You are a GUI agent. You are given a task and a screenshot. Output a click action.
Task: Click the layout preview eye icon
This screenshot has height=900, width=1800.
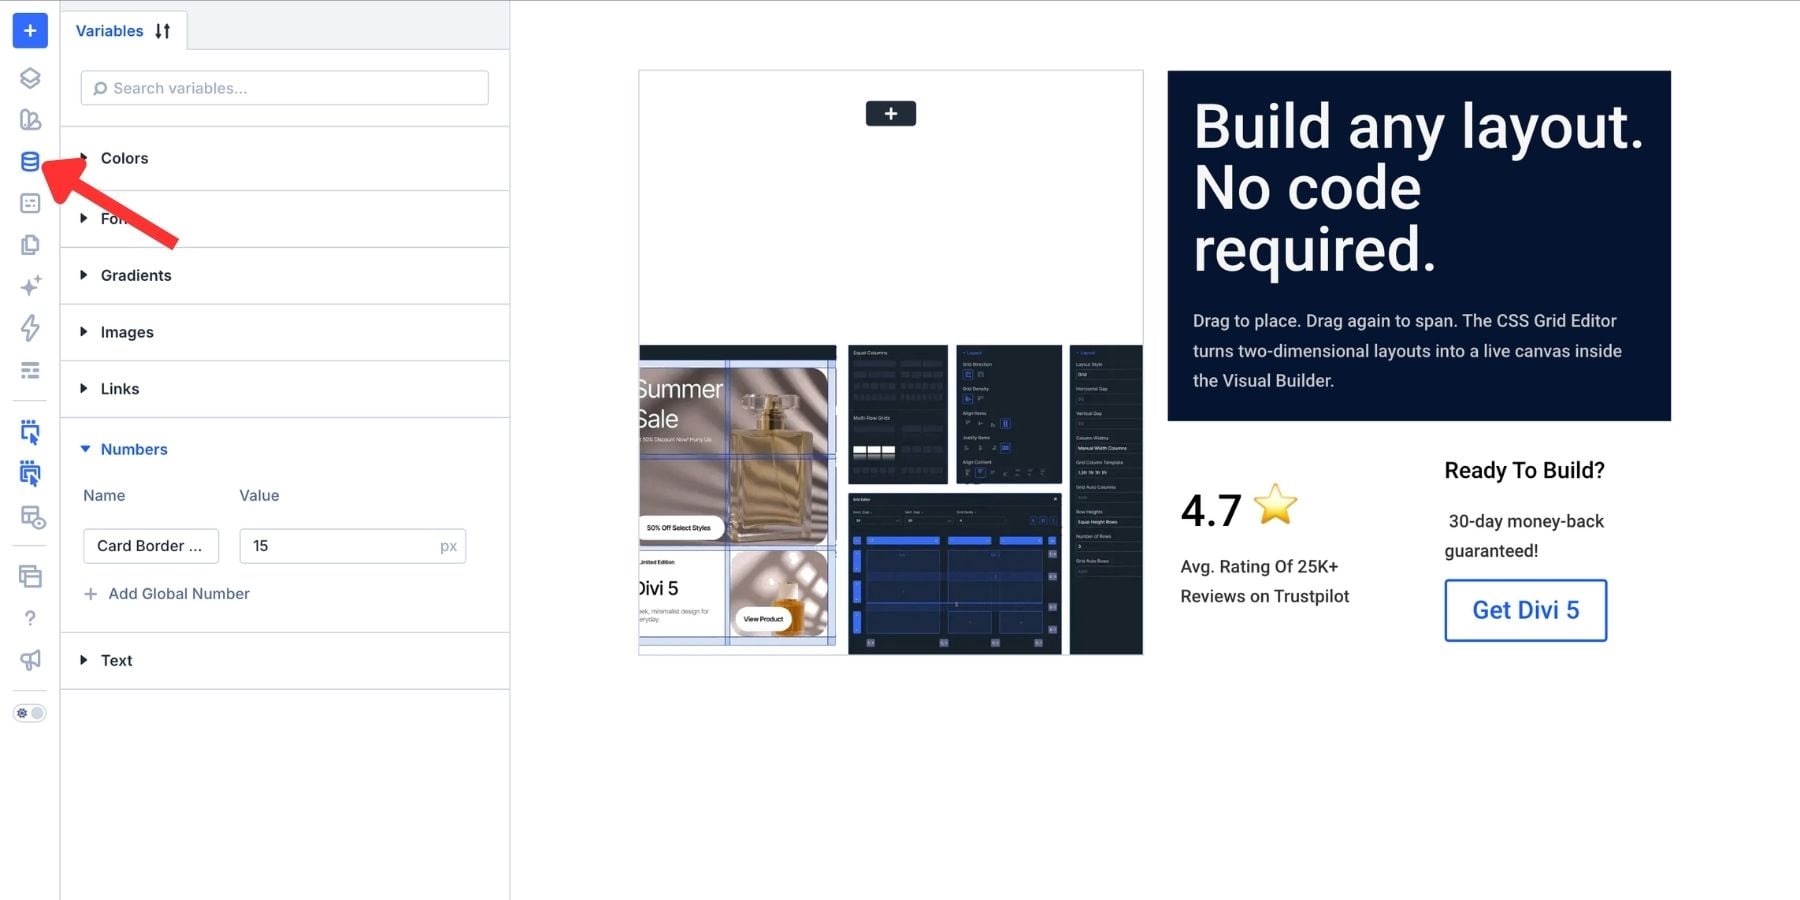pos(32,518)
